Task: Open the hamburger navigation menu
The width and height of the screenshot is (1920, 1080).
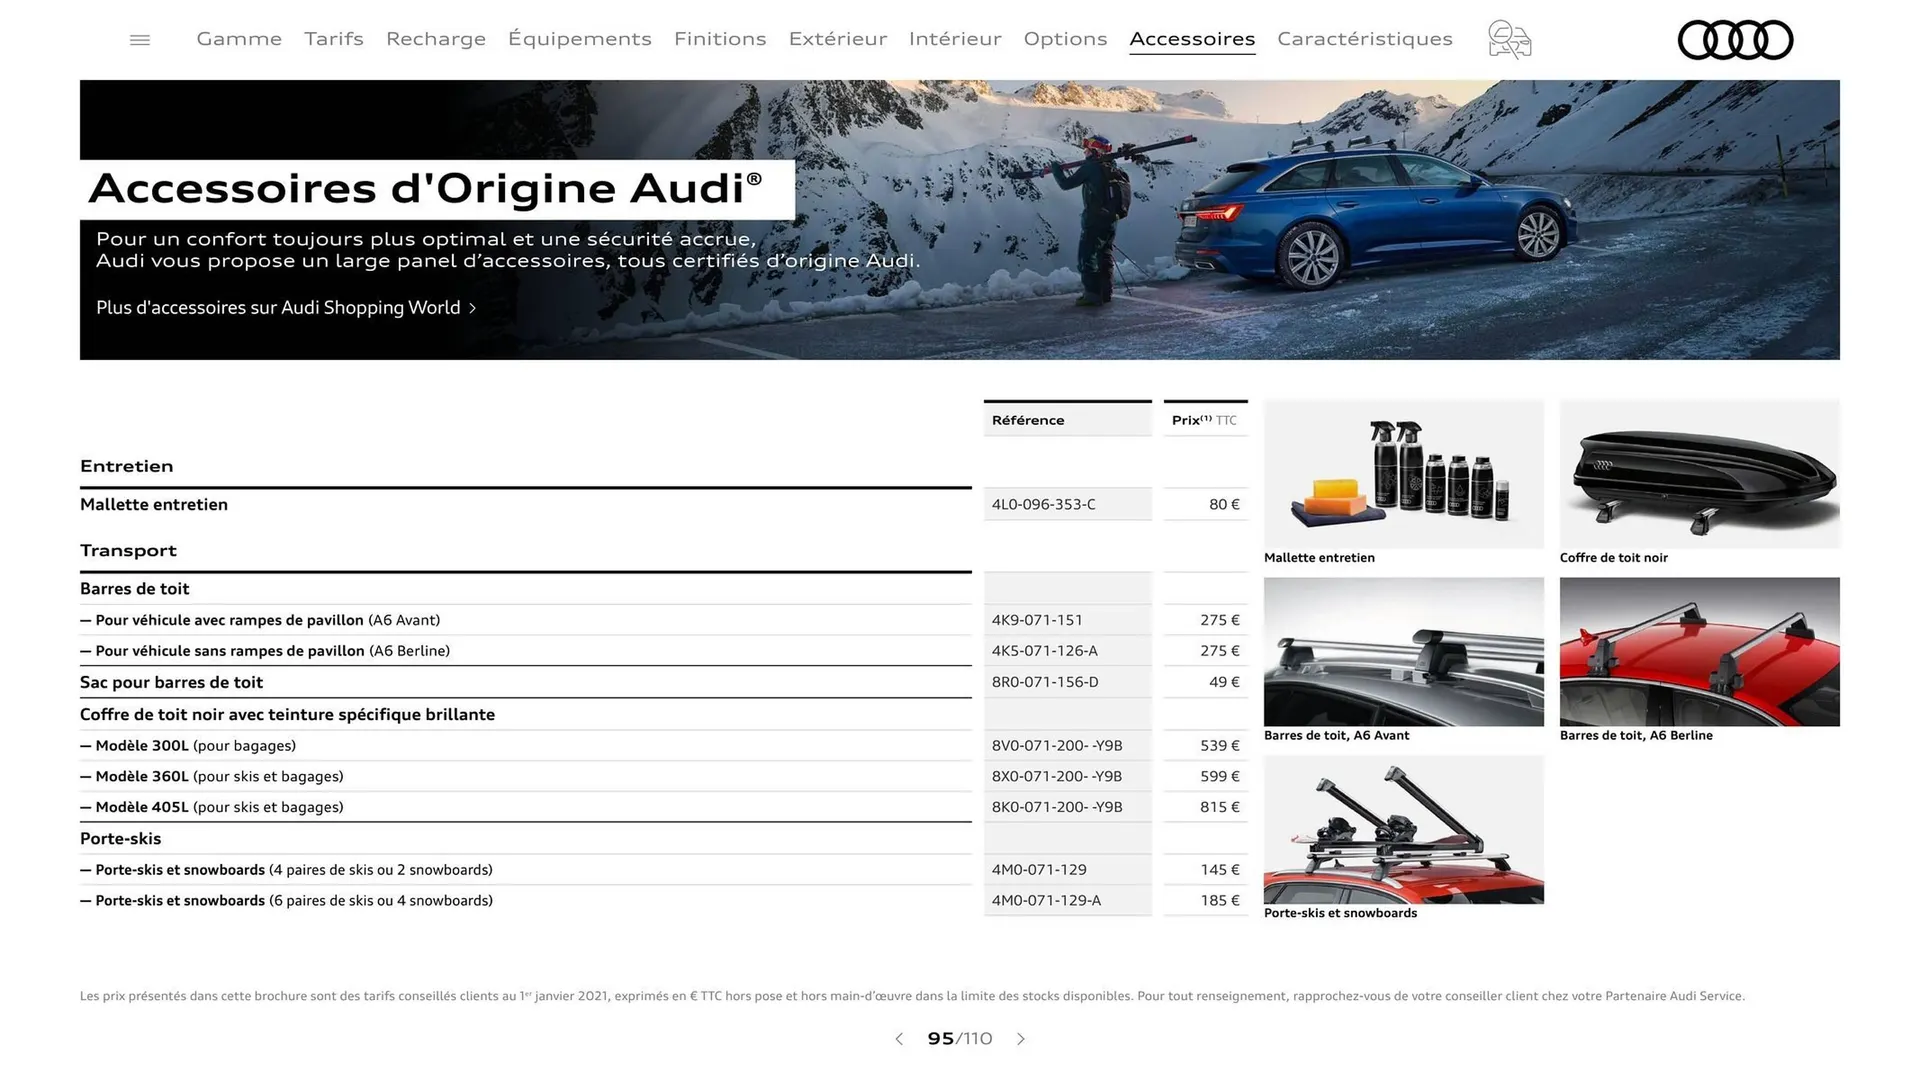Action: (139, 39)
